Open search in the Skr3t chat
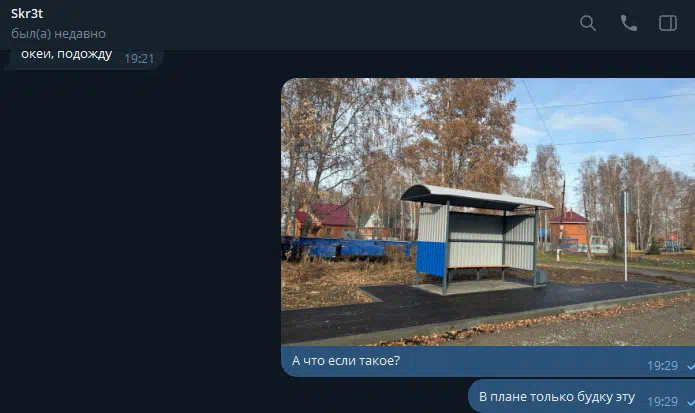Screen dimensions: 695x413 [588, 23]
